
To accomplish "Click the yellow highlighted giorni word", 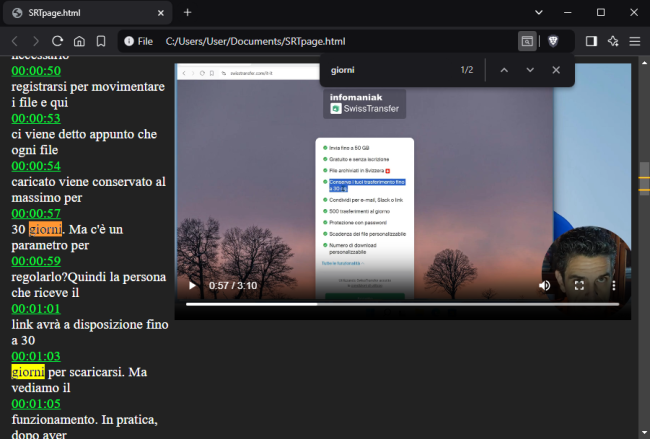I will 28,372.
